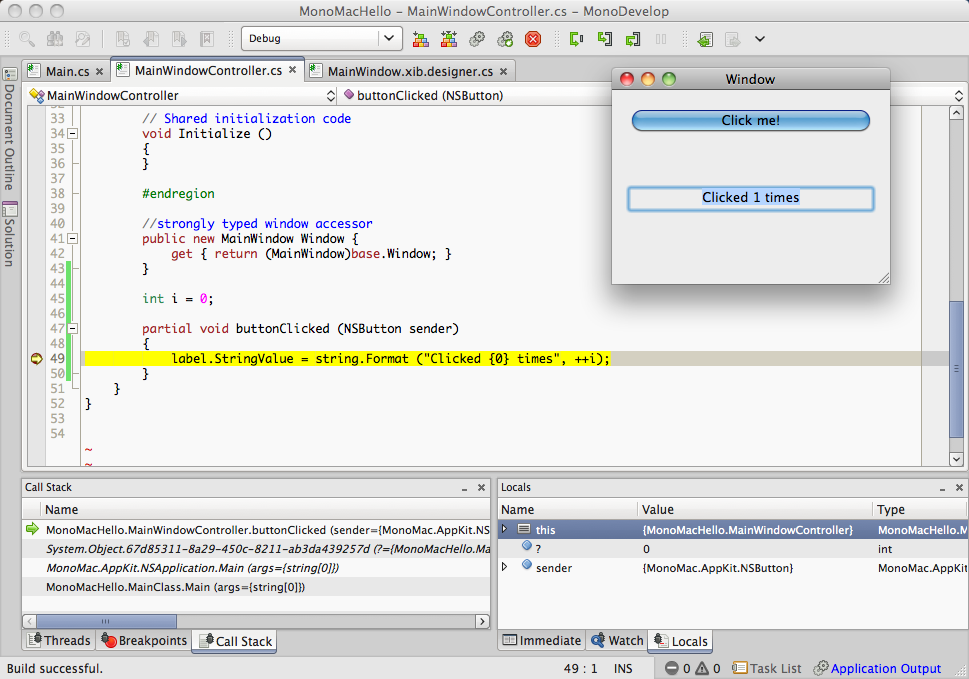
Task: Open the toolbar overflow arrow menu
Action: pos(760,39)
